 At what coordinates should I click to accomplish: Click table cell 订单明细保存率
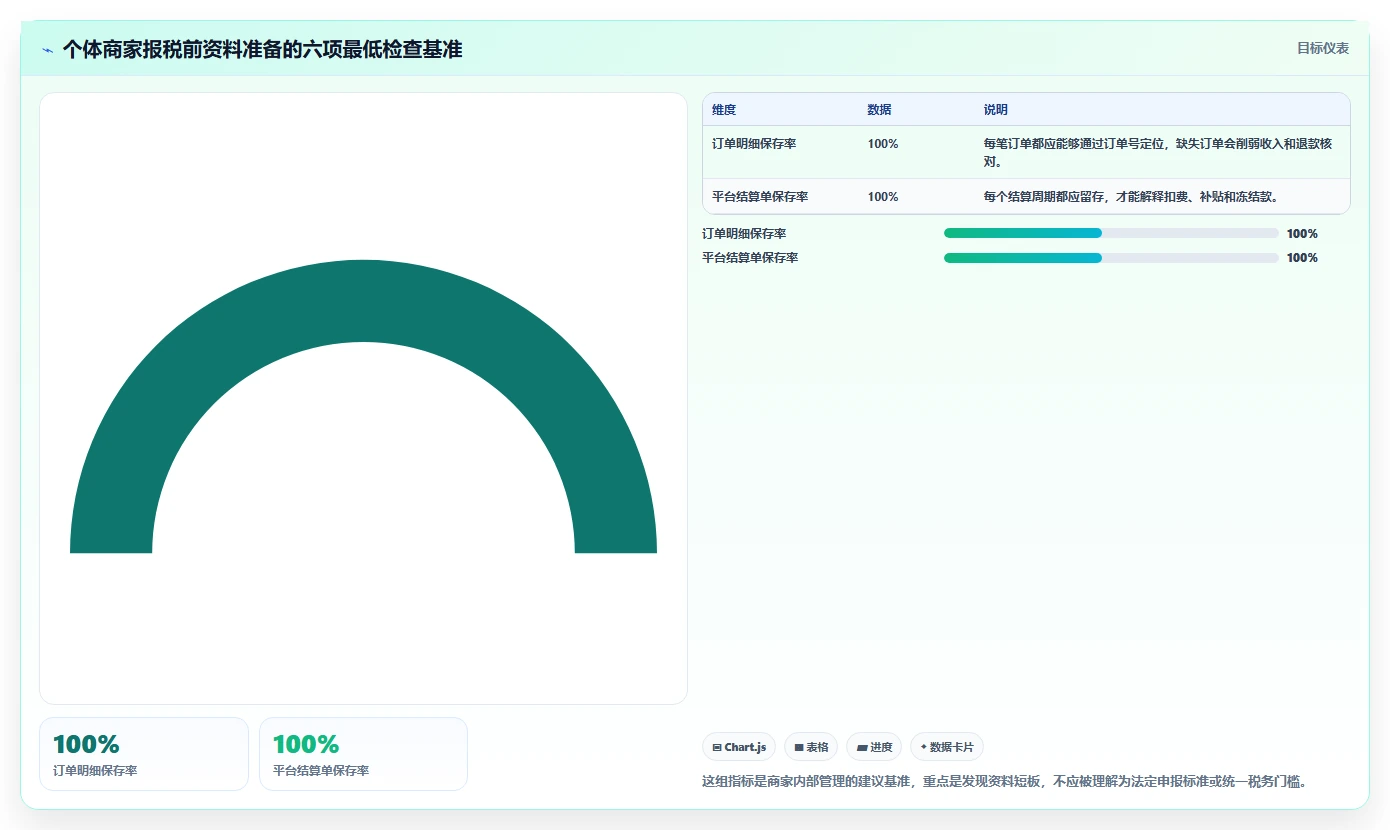(754, 144)
